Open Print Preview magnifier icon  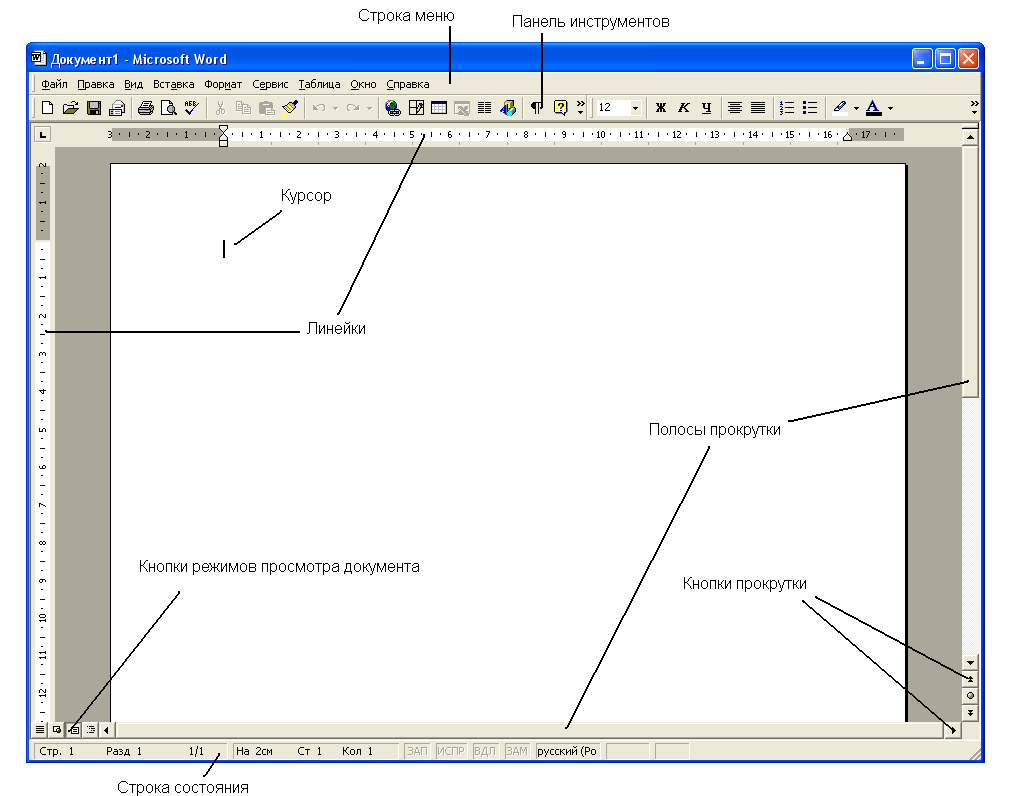[168, 108]
